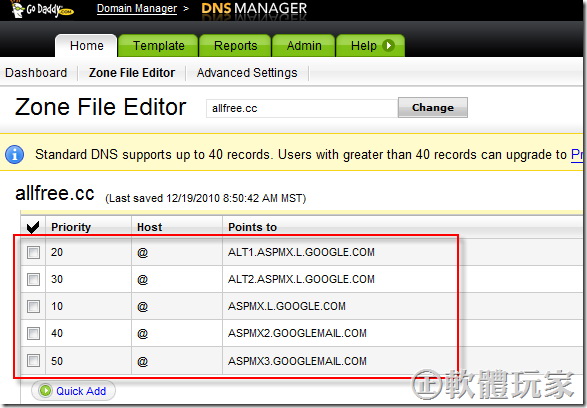The height and width of the screenshot is (408, 587).
Task: Select Zone File Editor sub-navigation item
Action: click(132, 73)
